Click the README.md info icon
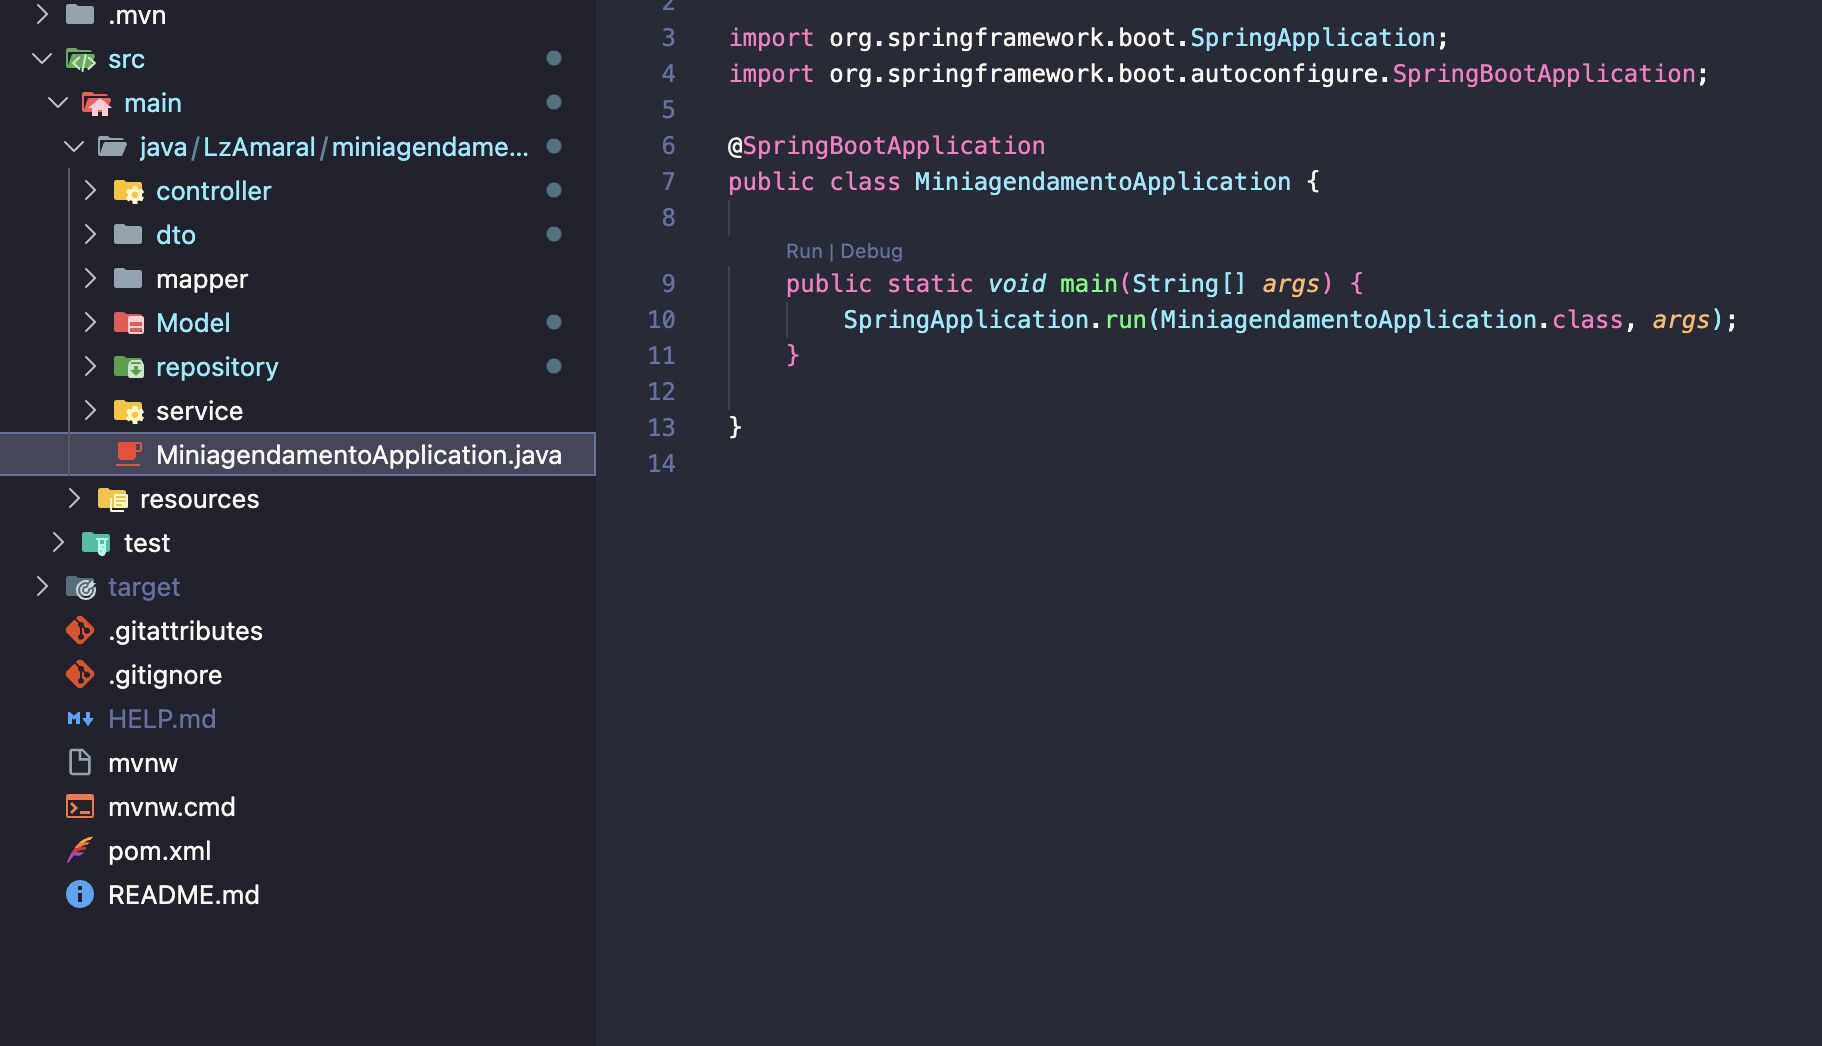Viewport: 1822px width, 1046px height. pos(80,895)
